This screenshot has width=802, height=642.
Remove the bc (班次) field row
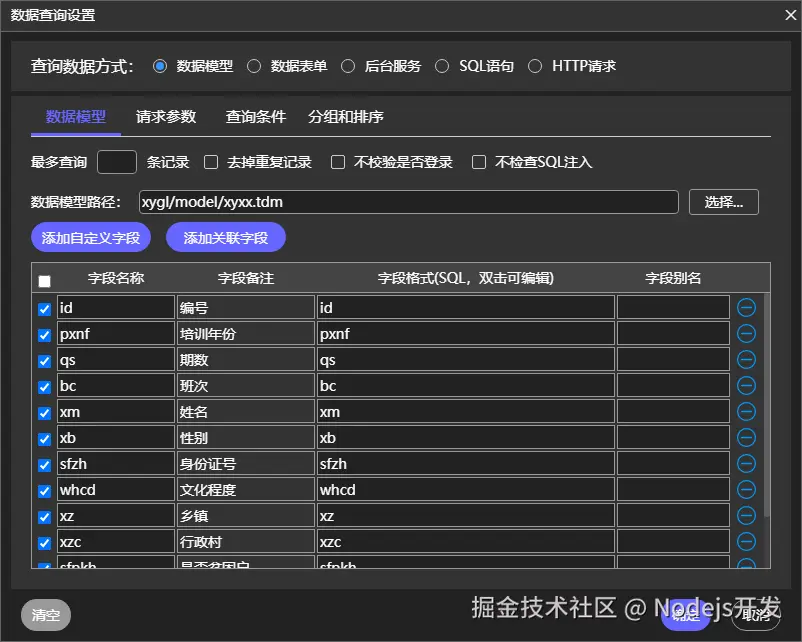[x=746, y=385]
